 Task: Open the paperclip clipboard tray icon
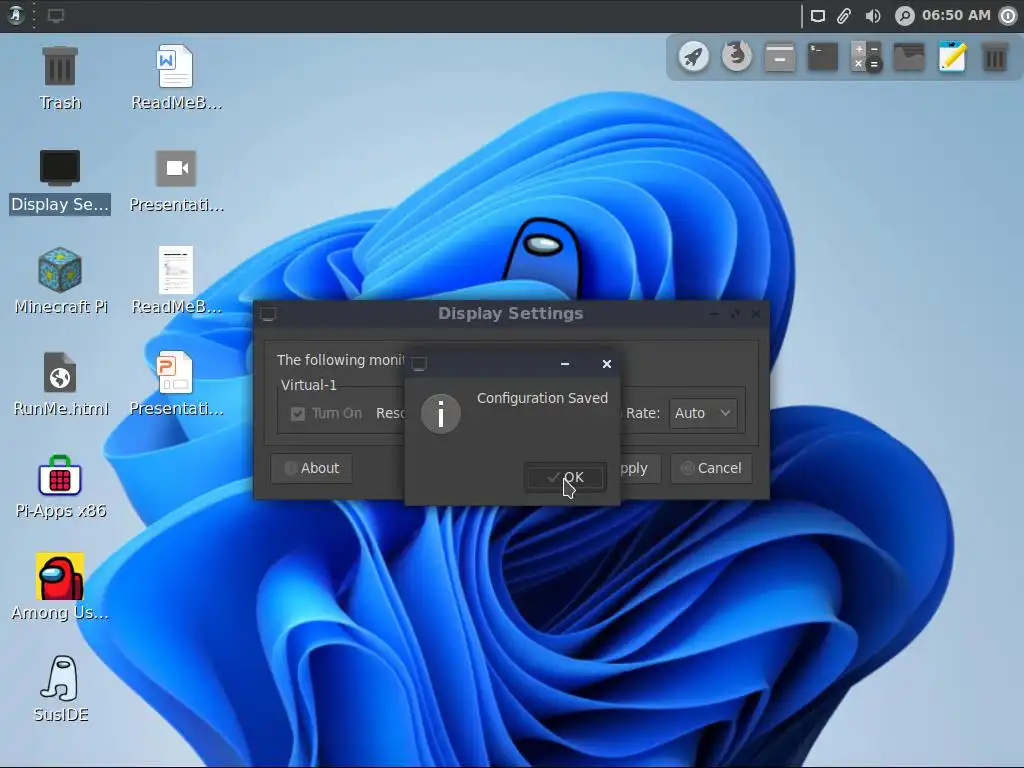click(x=844, y=16)
